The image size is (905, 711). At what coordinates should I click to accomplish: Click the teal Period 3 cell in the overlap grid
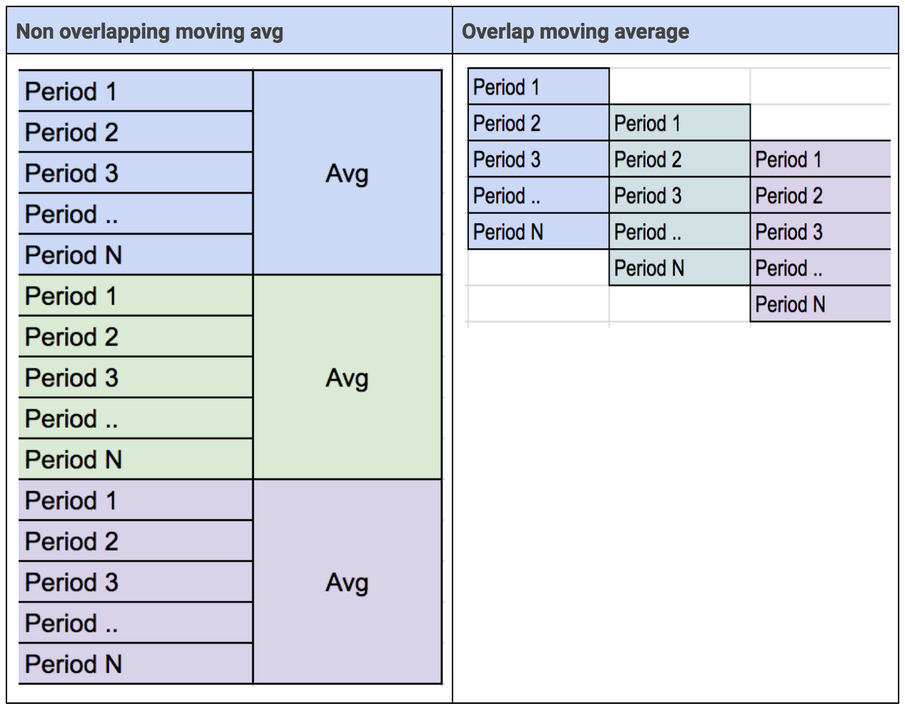coord(680,195)
